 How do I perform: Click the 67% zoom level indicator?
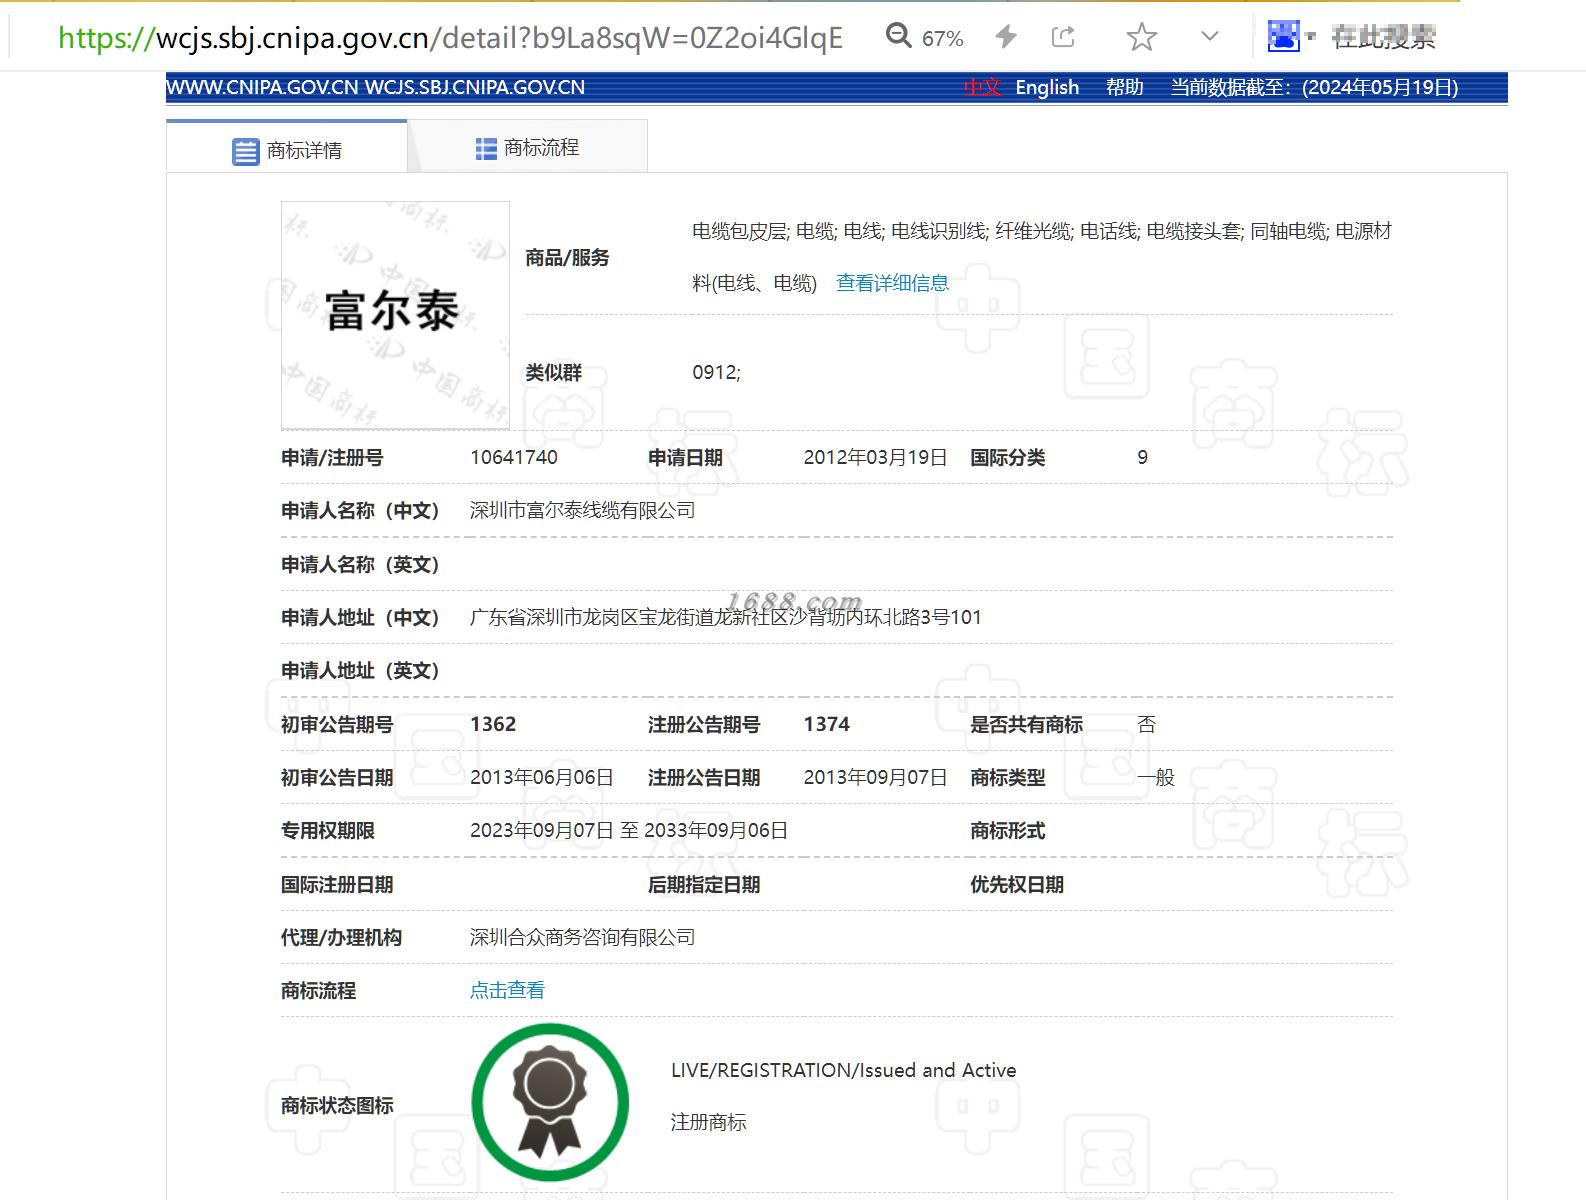pyautogui.click(x=942, y=38)
